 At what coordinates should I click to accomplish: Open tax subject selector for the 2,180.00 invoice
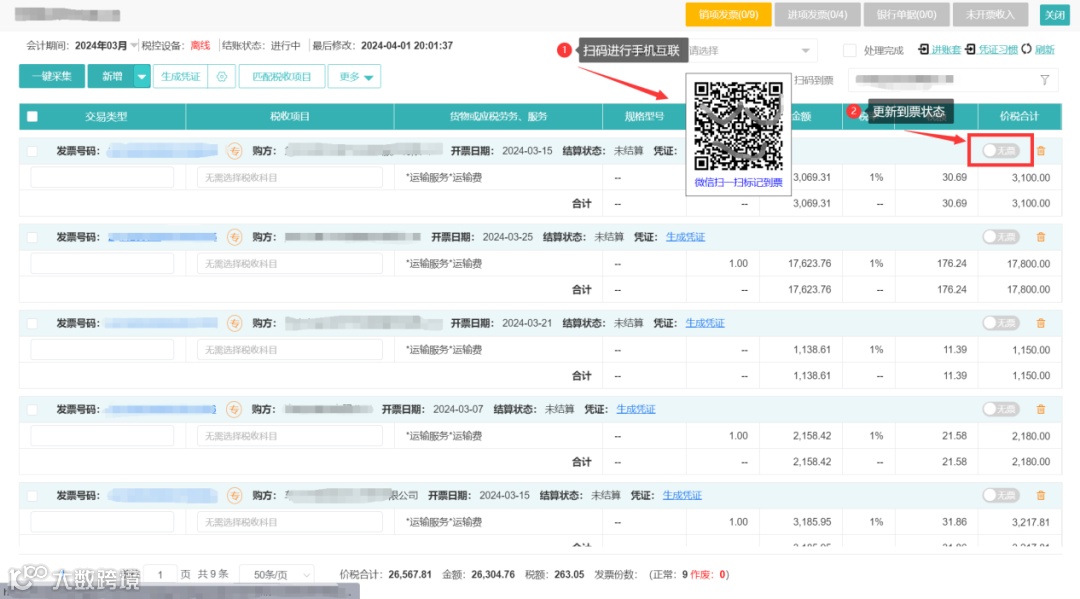coord(289,436)
